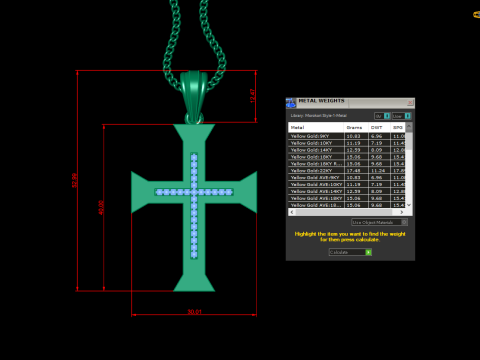Screen dimensions: 480x360
Task: Toggle the cyan button left of User
Action: coord(387,116)
